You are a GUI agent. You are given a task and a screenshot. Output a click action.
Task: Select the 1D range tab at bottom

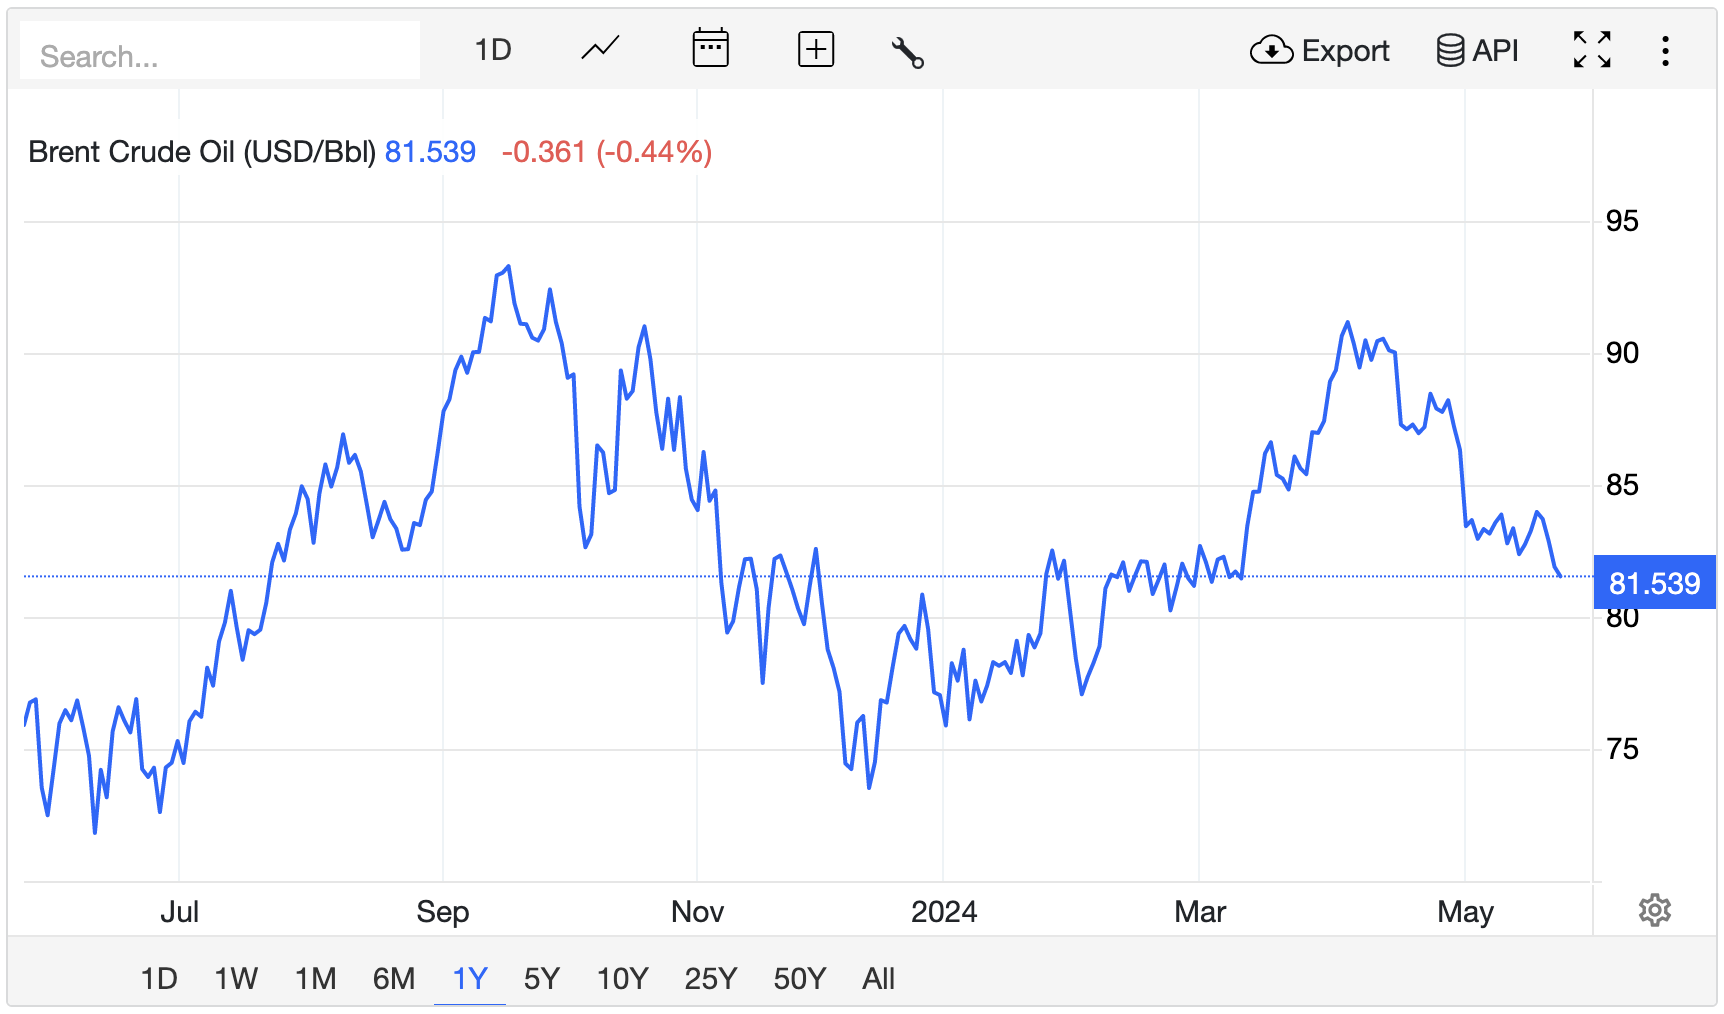tap(159, 978)
